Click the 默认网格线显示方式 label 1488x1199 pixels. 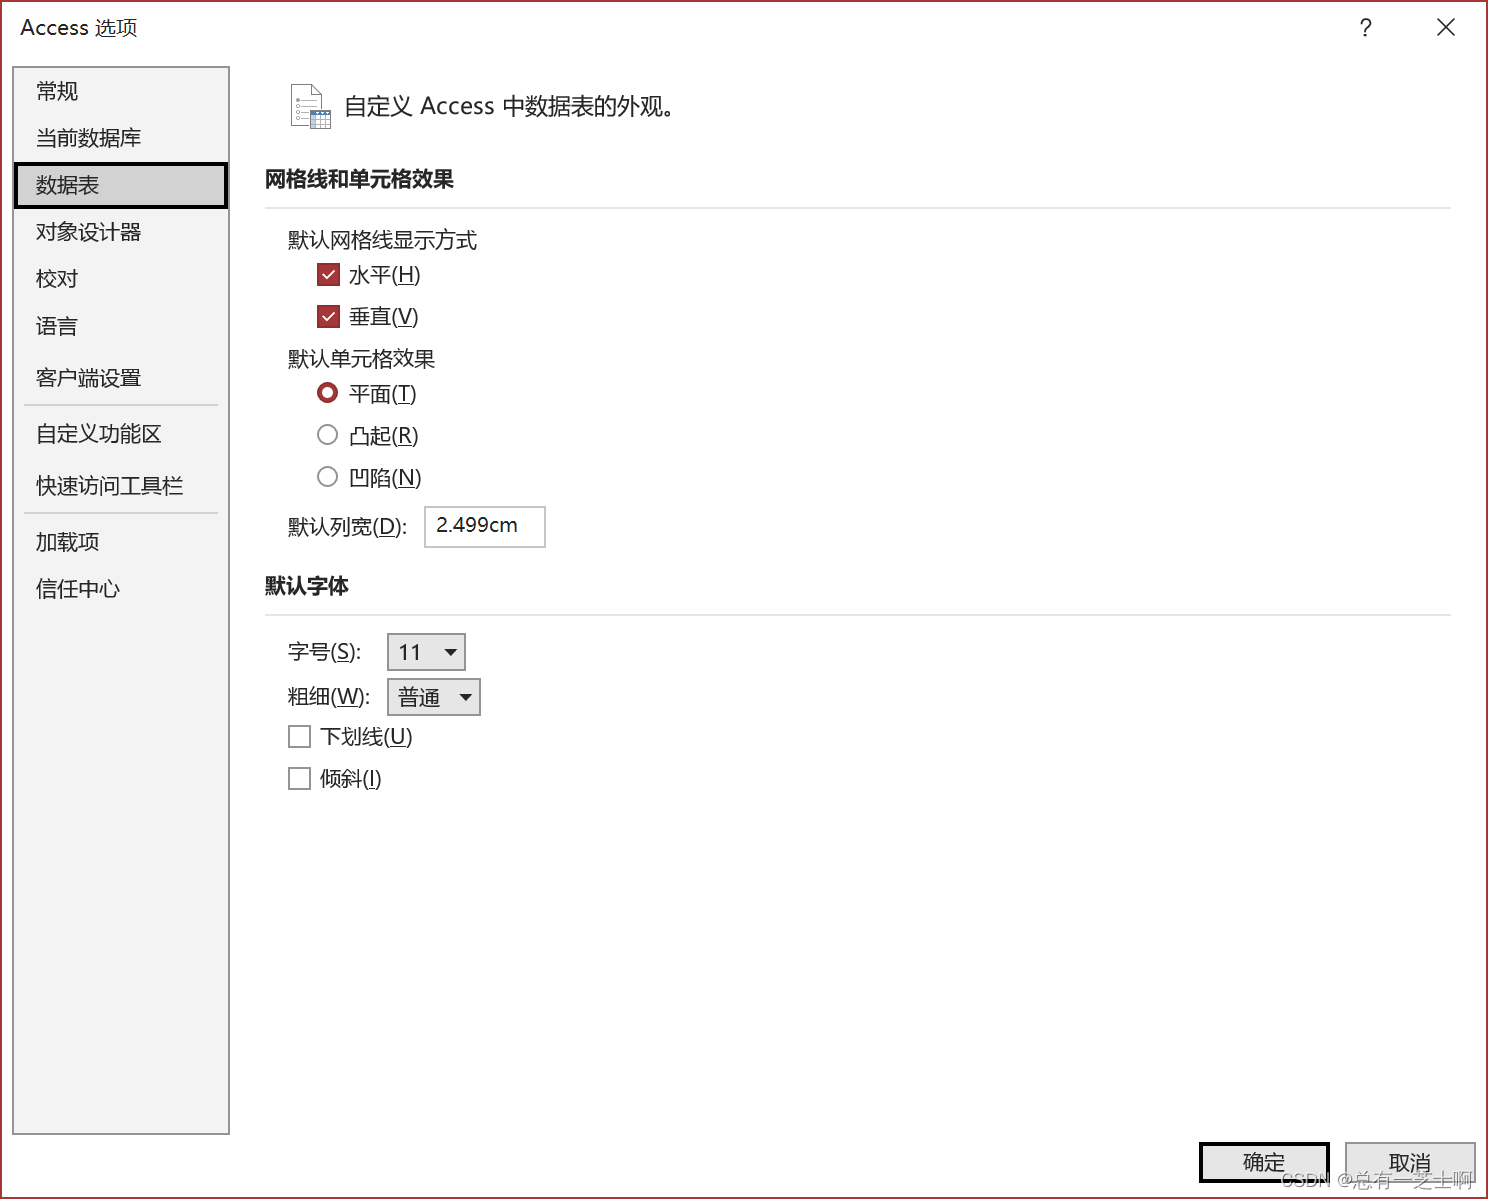click(x=382, y=240)
